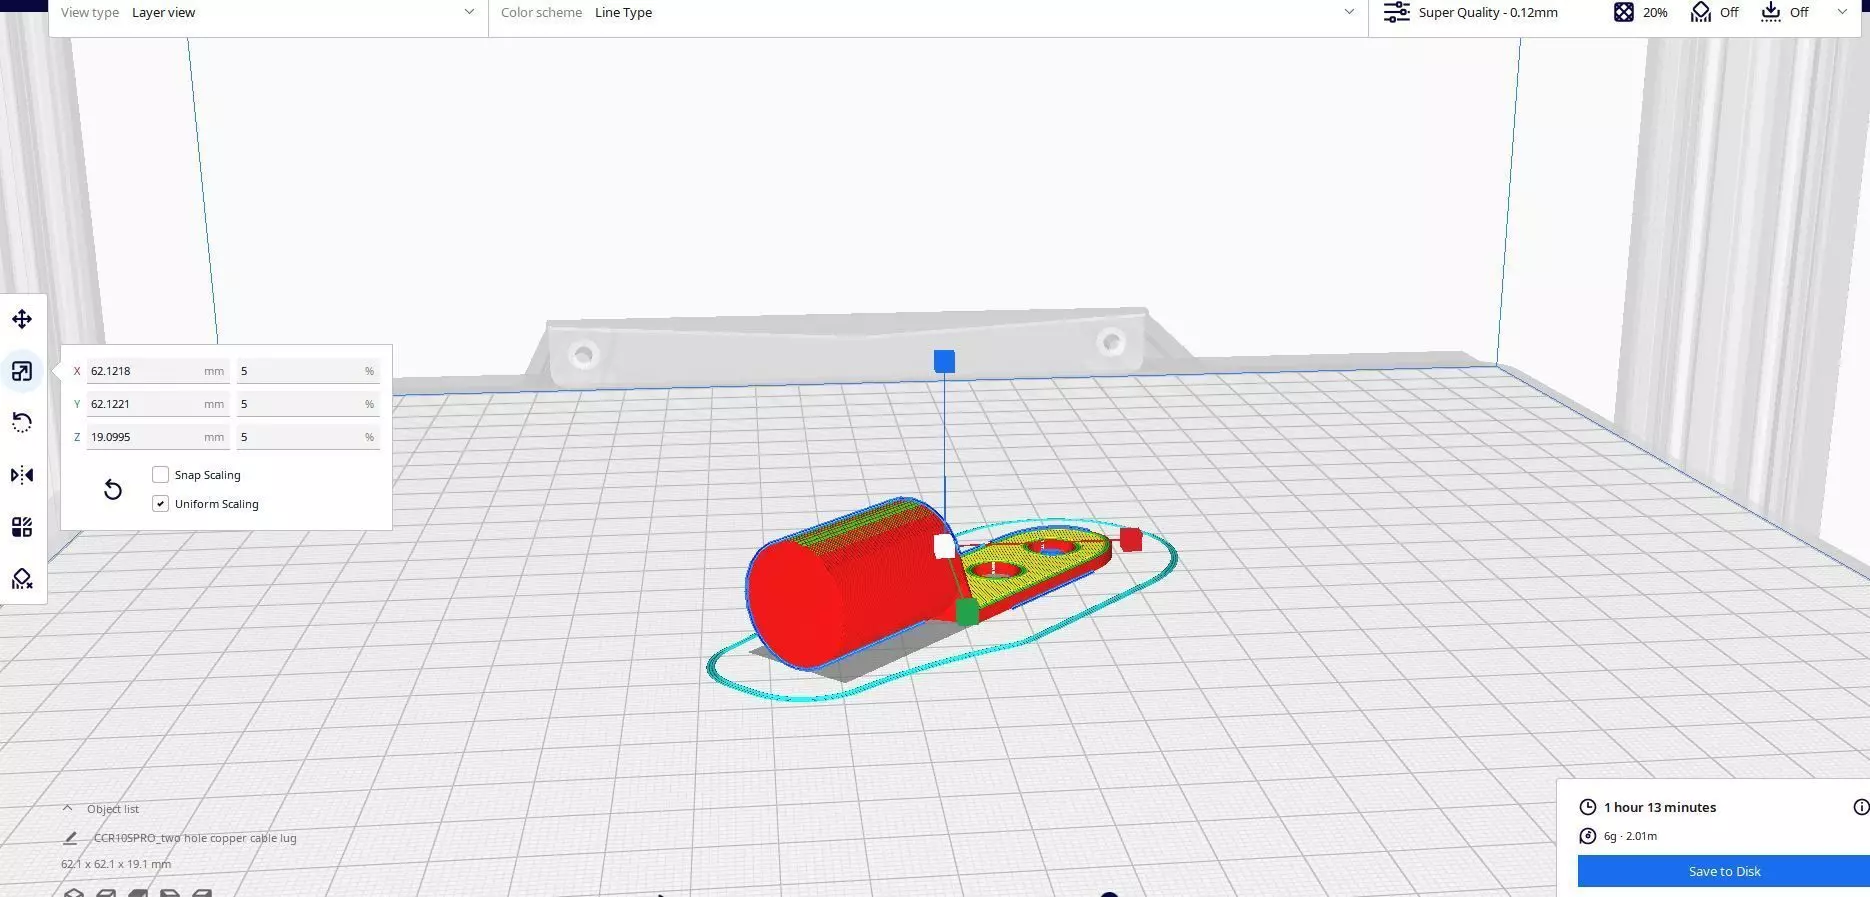
Task: Open the View type dropdown
Action: (268, 13)
